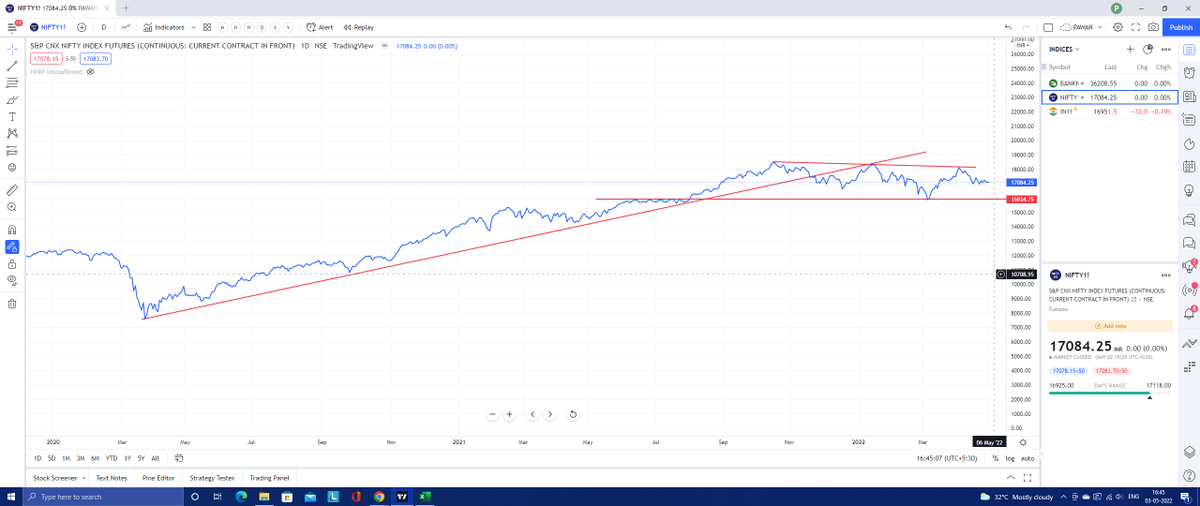Toggle HPRP-Unconfirmed indicator visibility

pyautogui.click(x=90, y=72)
